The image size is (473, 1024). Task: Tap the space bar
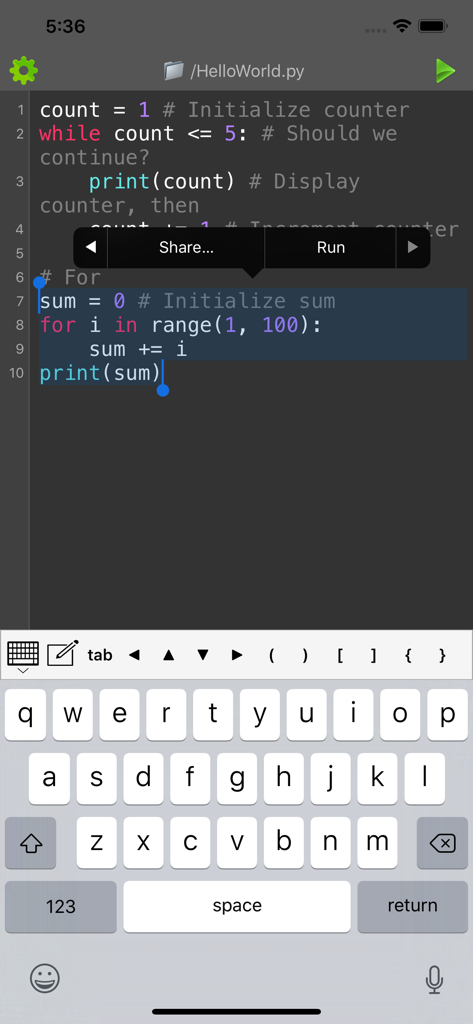coord(236,906)
